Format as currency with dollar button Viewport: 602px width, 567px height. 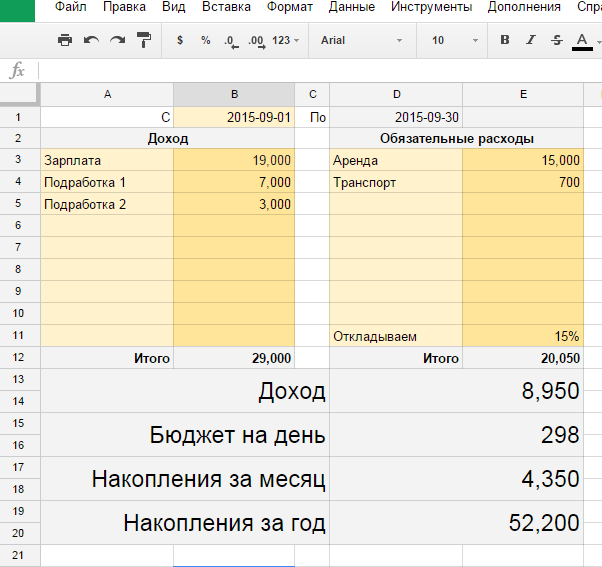[180, 40]
